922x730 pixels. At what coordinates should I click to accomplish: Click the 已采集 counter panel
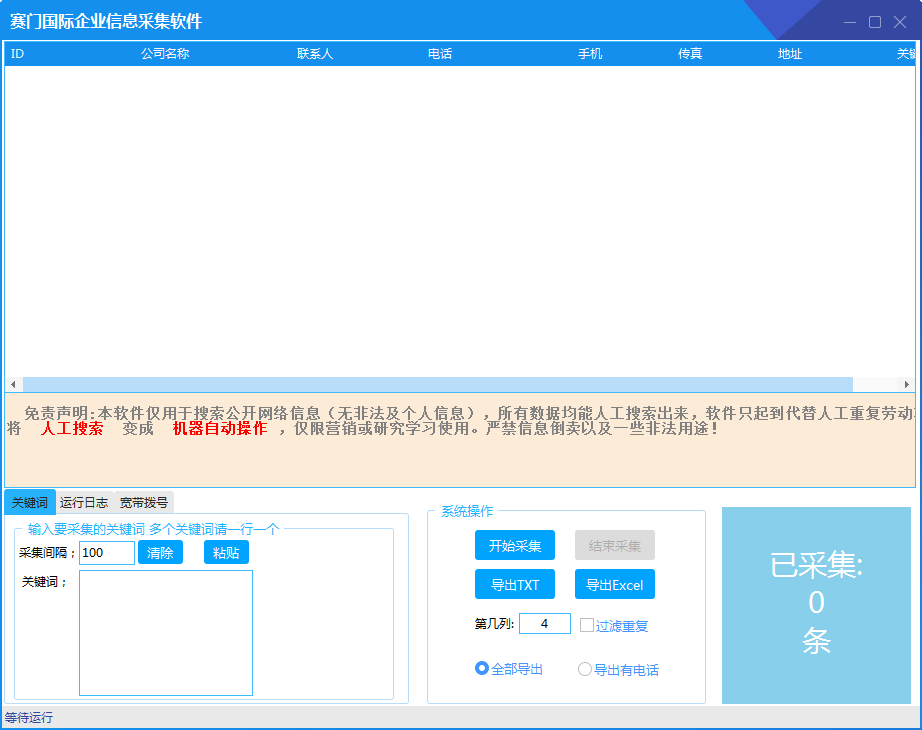[816, 605]
